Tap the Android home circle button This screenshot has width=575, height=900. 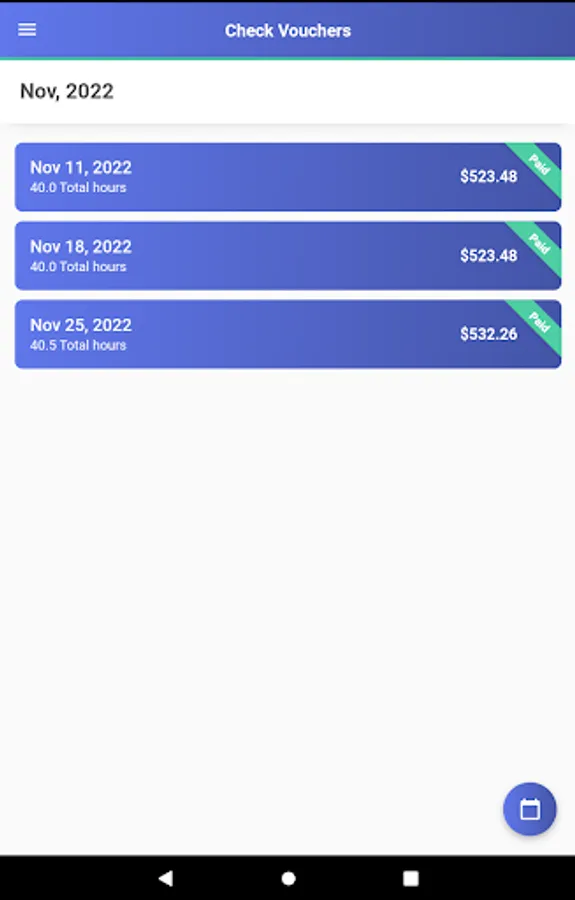pos(288,878)
